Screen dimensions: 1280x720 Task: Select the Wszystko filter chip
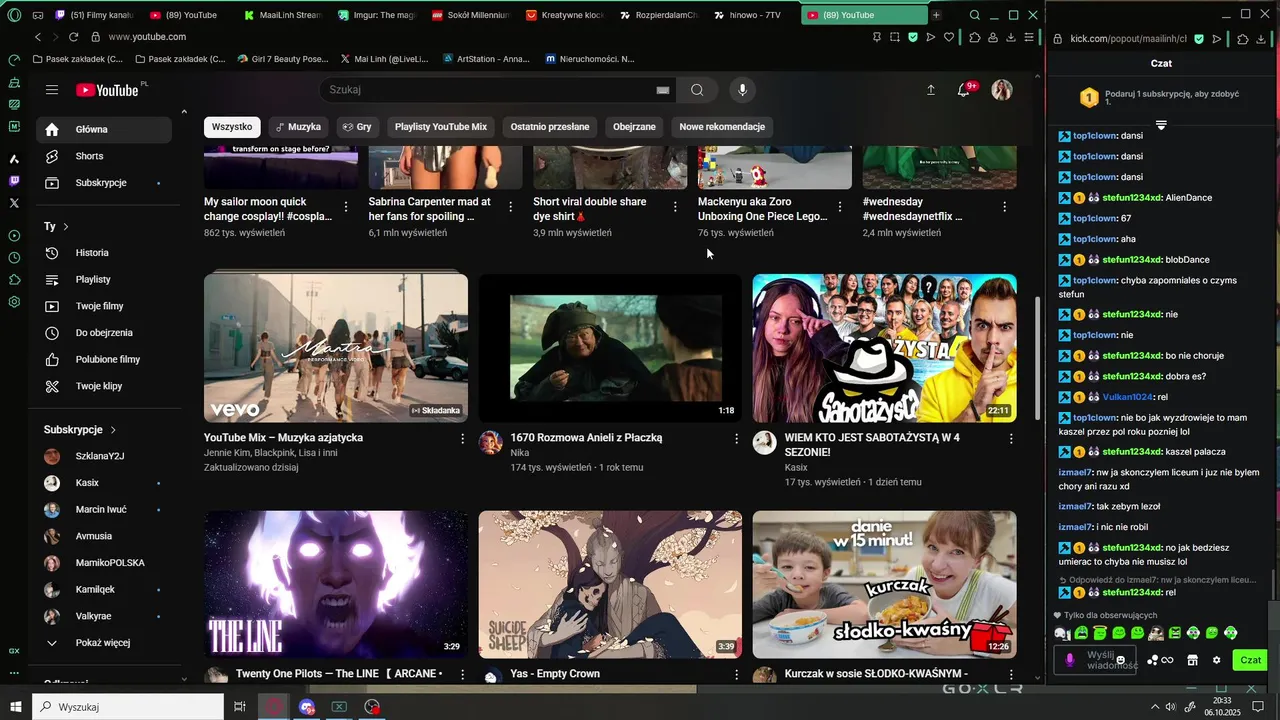[232, 127]
